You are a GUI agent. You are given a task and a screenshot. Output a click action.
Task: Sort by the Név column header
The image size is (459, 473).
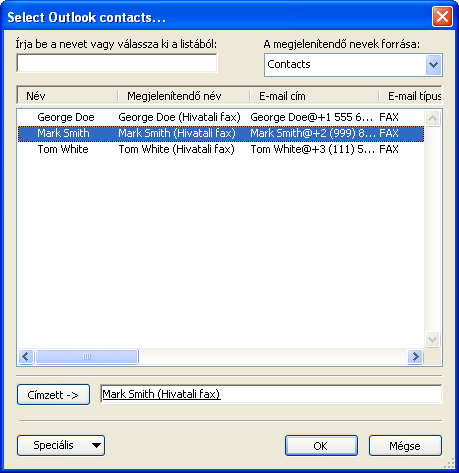[68, 96]
